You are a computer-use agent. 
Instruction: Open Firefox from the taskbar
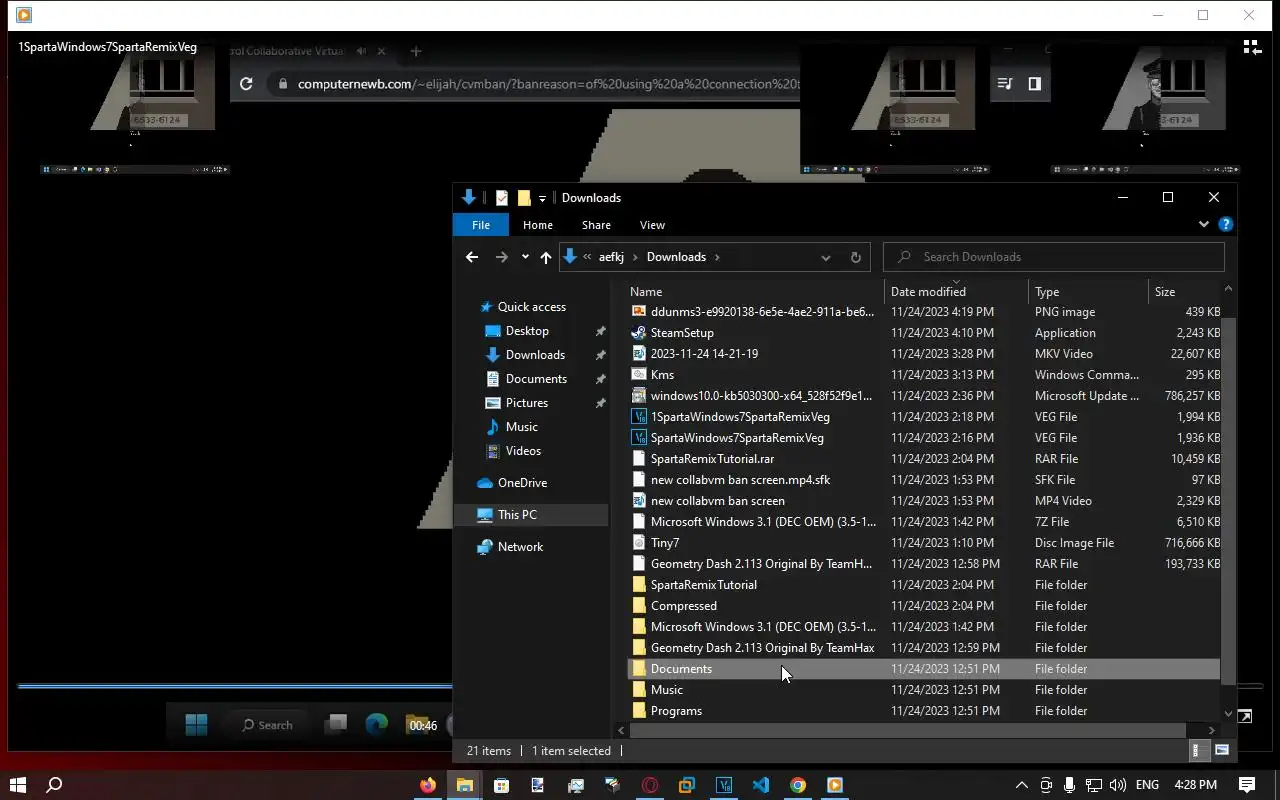[428, 785]
